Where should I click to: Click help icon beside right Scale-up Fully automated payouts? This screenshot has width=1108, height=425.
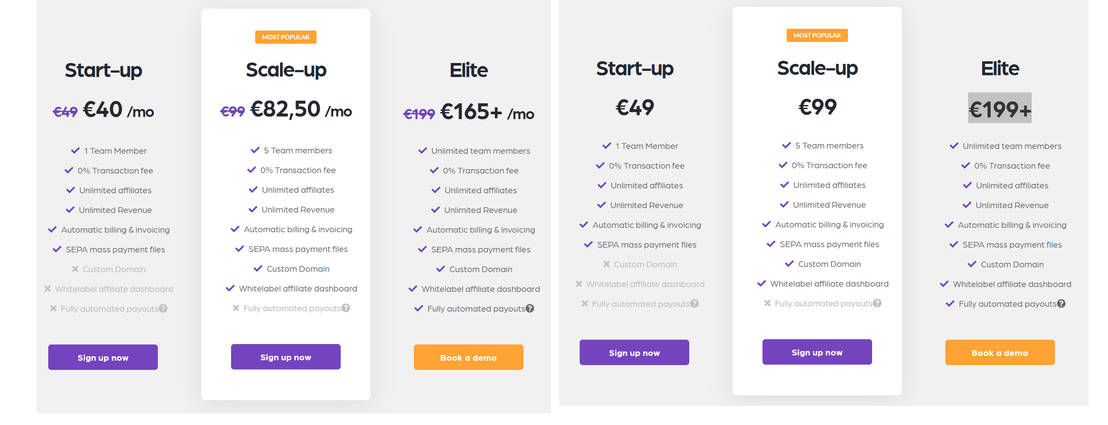click(x=877, y=303)
